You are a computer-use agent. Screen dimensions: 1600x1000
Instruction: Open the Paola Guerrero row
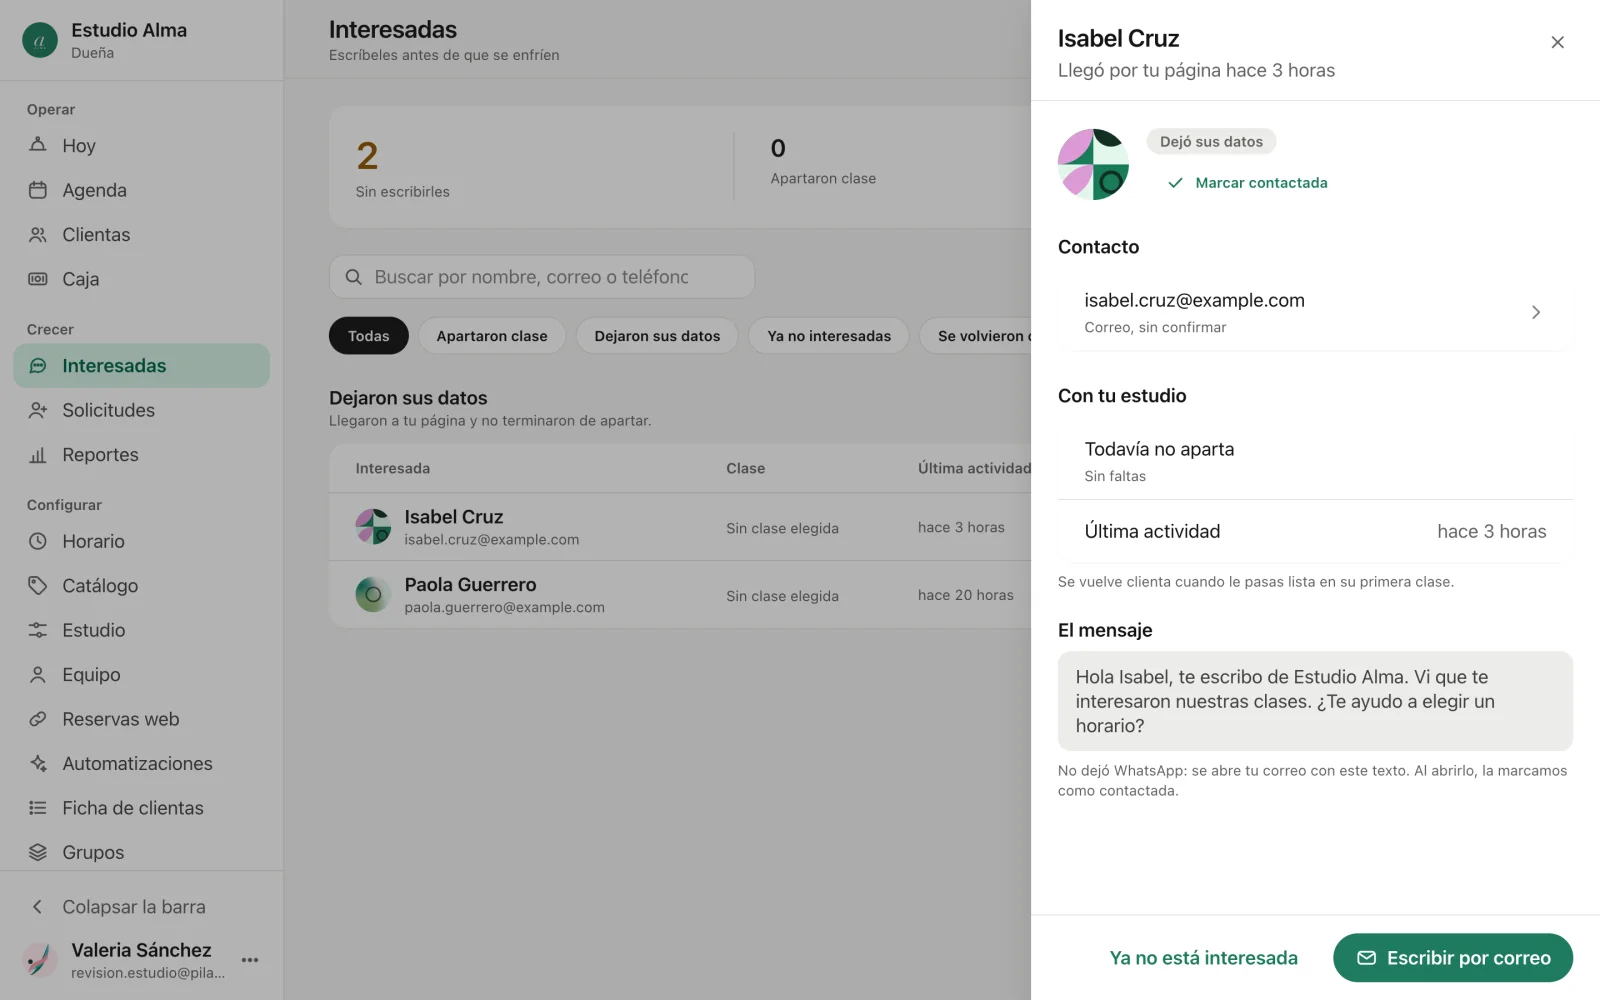pos(680,594)
